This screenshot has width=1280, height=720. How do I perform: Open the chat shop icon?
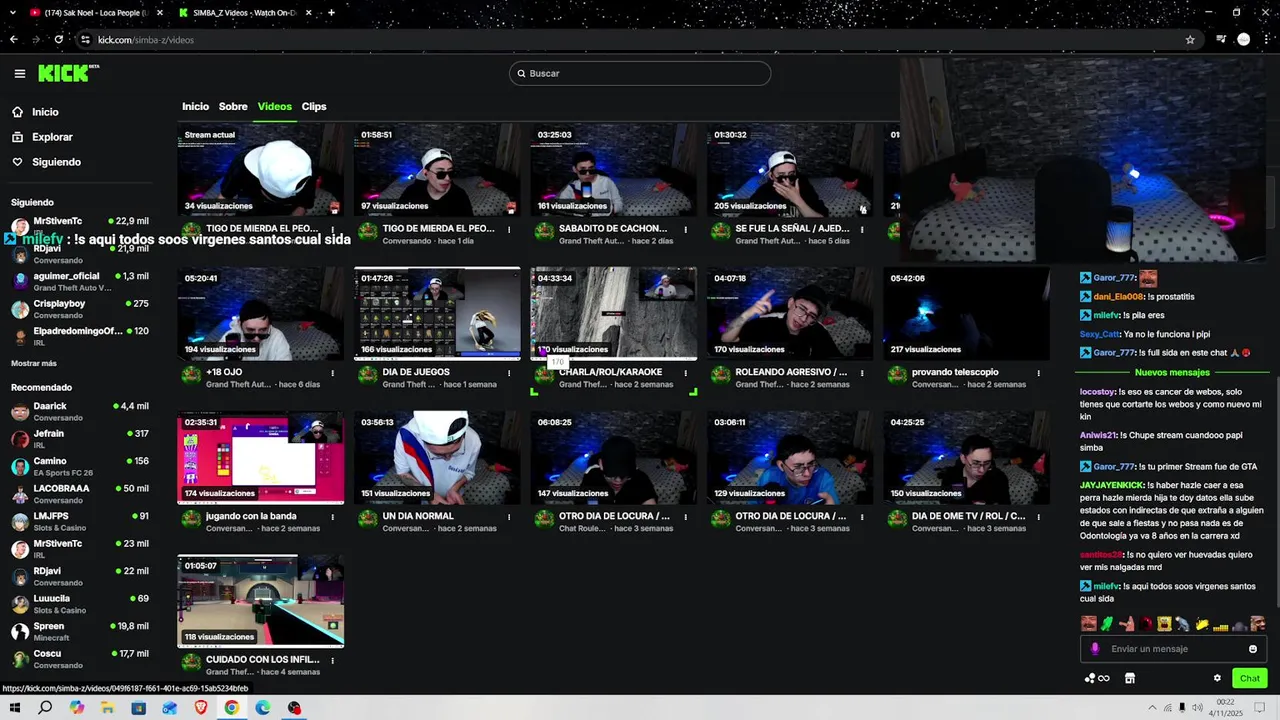point(1130,678)
